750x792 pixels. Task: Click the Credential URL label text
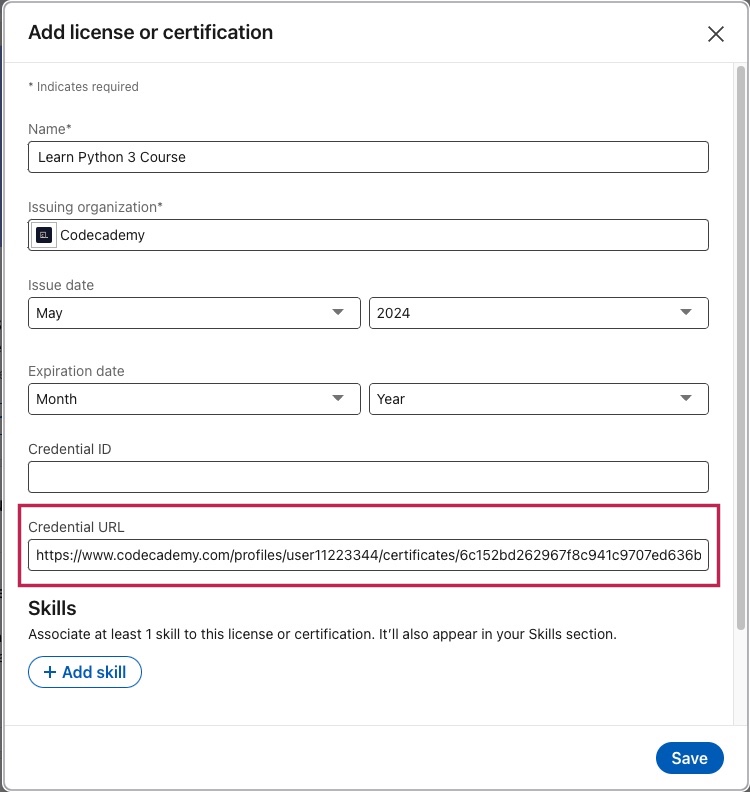[x=76, y=527]
